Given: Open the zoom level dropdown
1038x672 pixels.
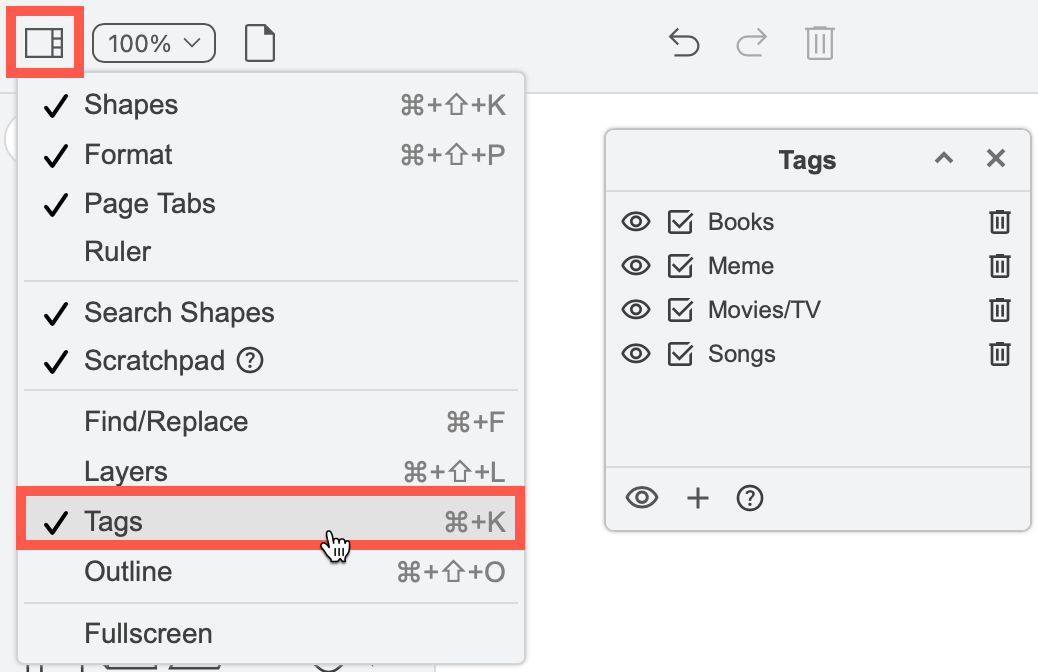Looking at the screenshot, I should pyautogui.click(x=153, y=43).
